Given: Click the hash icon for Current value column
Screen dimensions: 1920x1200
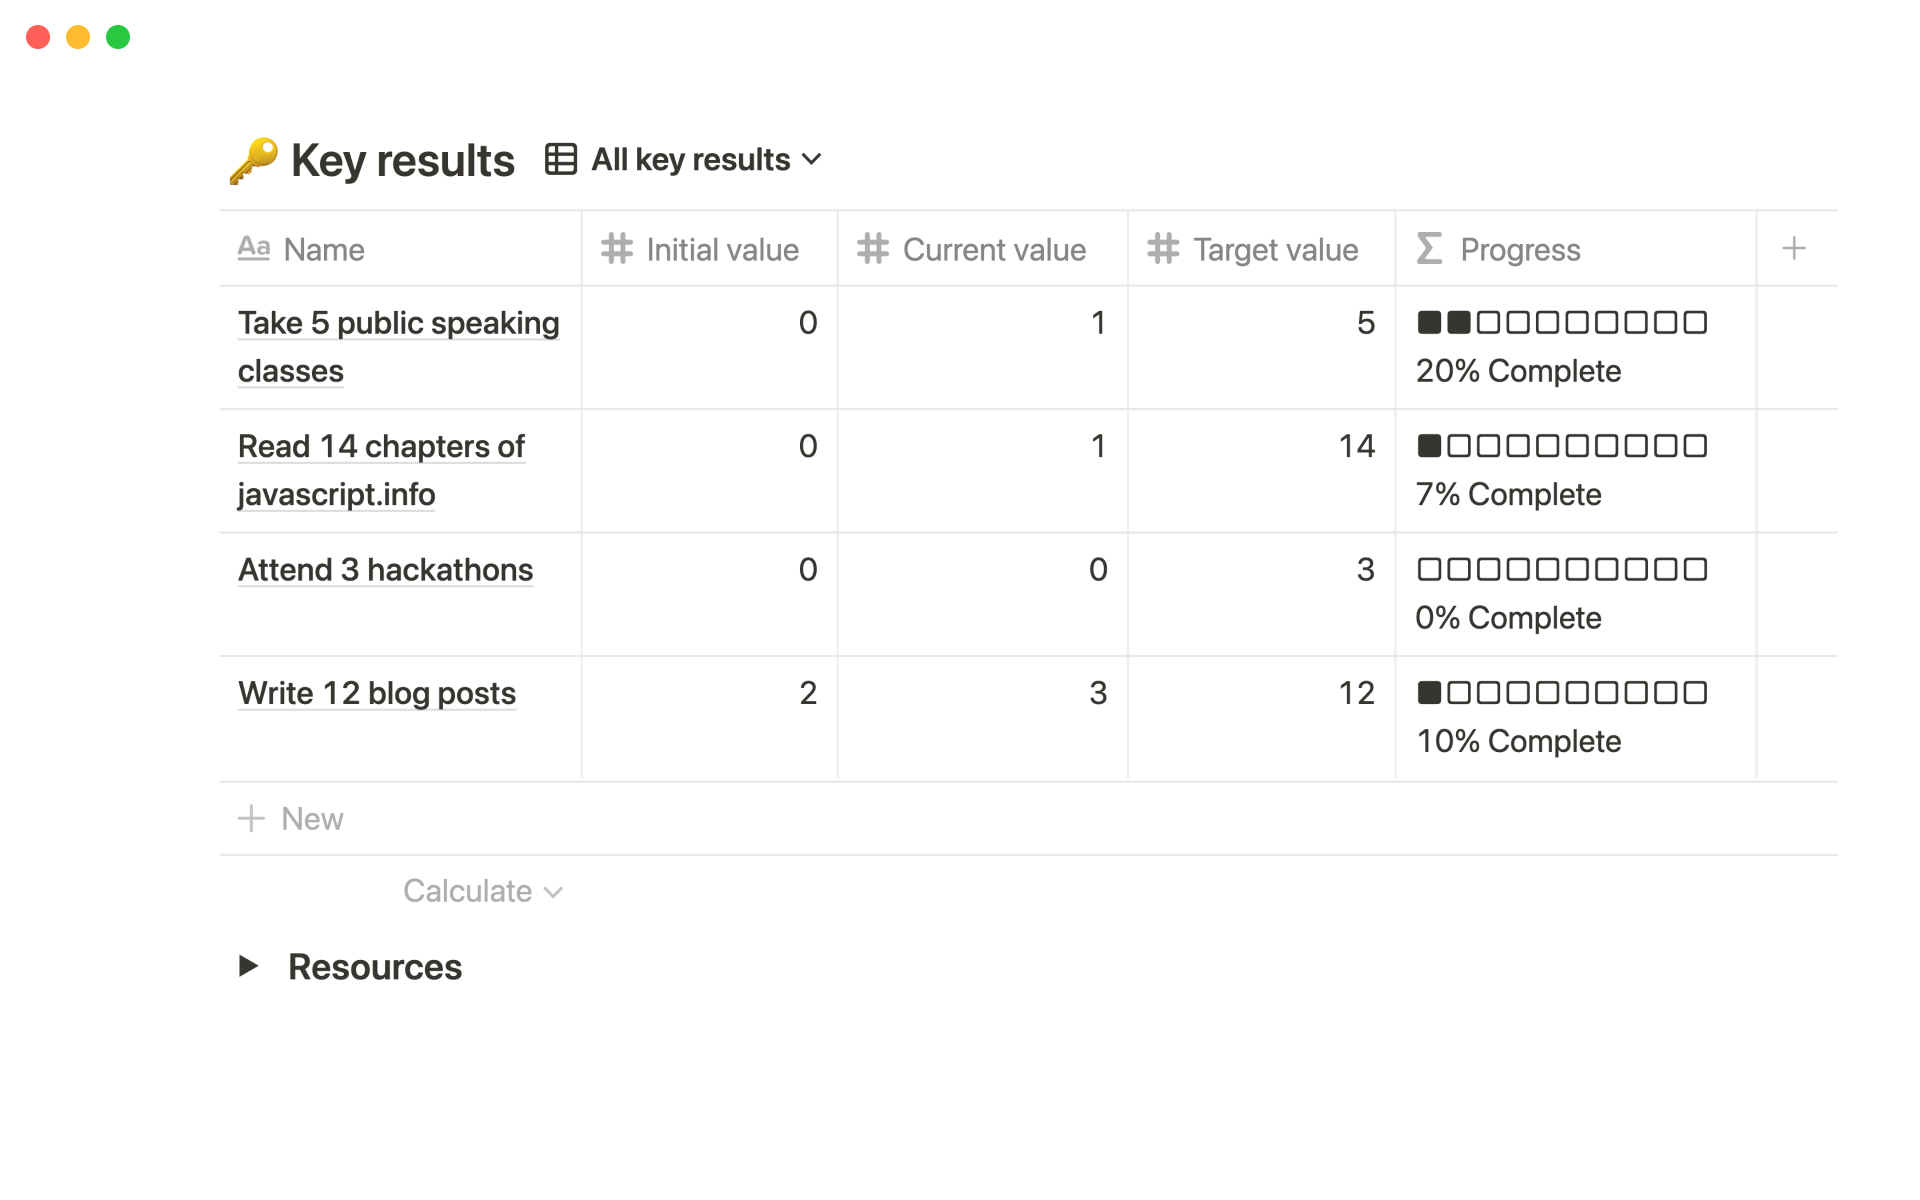Looking at the screenshot, I should click(x=873, y=248).
